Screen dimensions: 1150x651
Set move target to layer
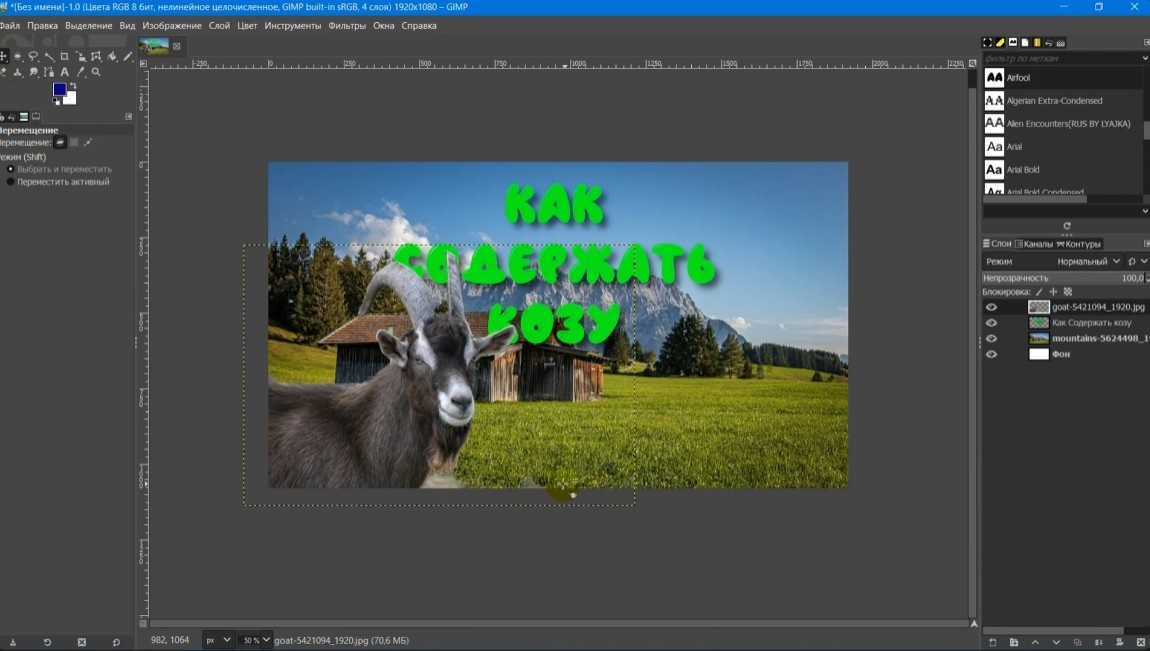59,142
